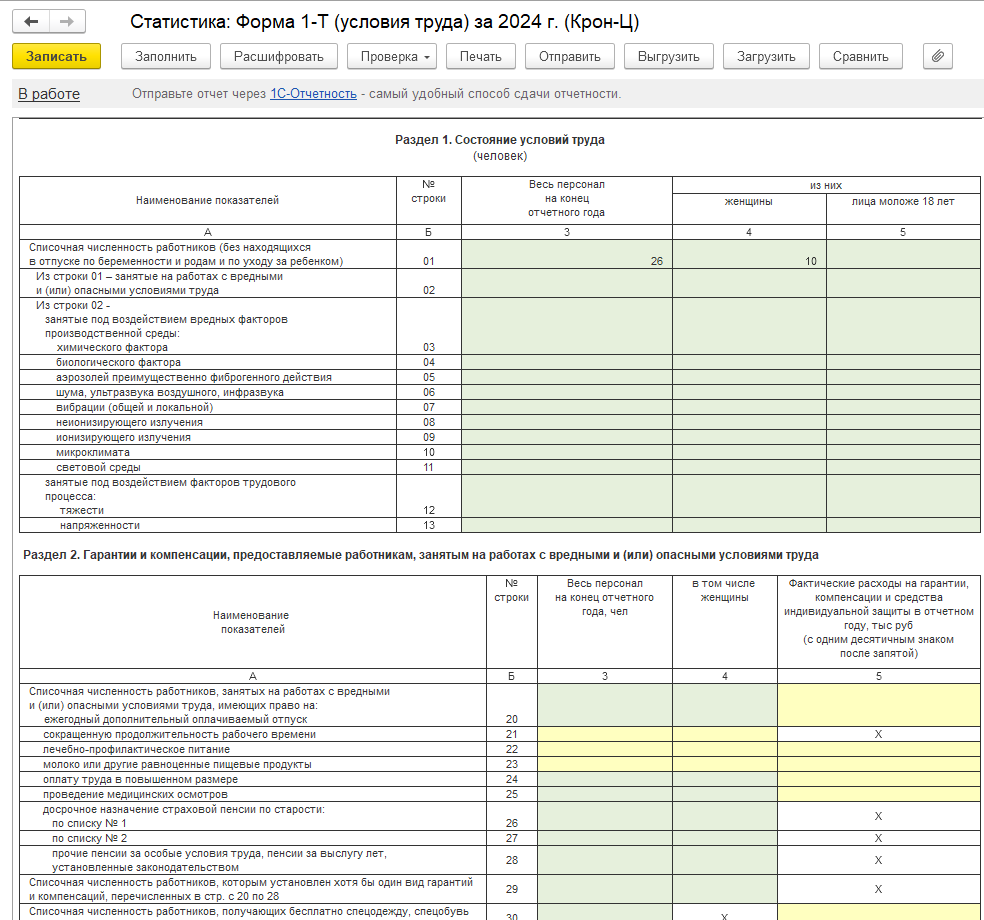The width and height of the screenshot is (984, 920).
Task: Click the Заполнить button
Action: tap(166, 56)
